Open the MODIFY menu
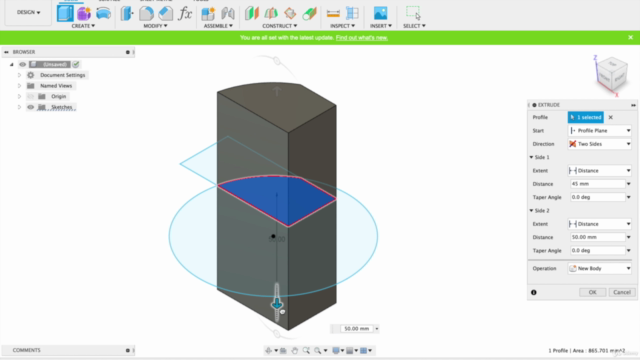This screenshot has width=640, height=360. click(x=155, y=26)
